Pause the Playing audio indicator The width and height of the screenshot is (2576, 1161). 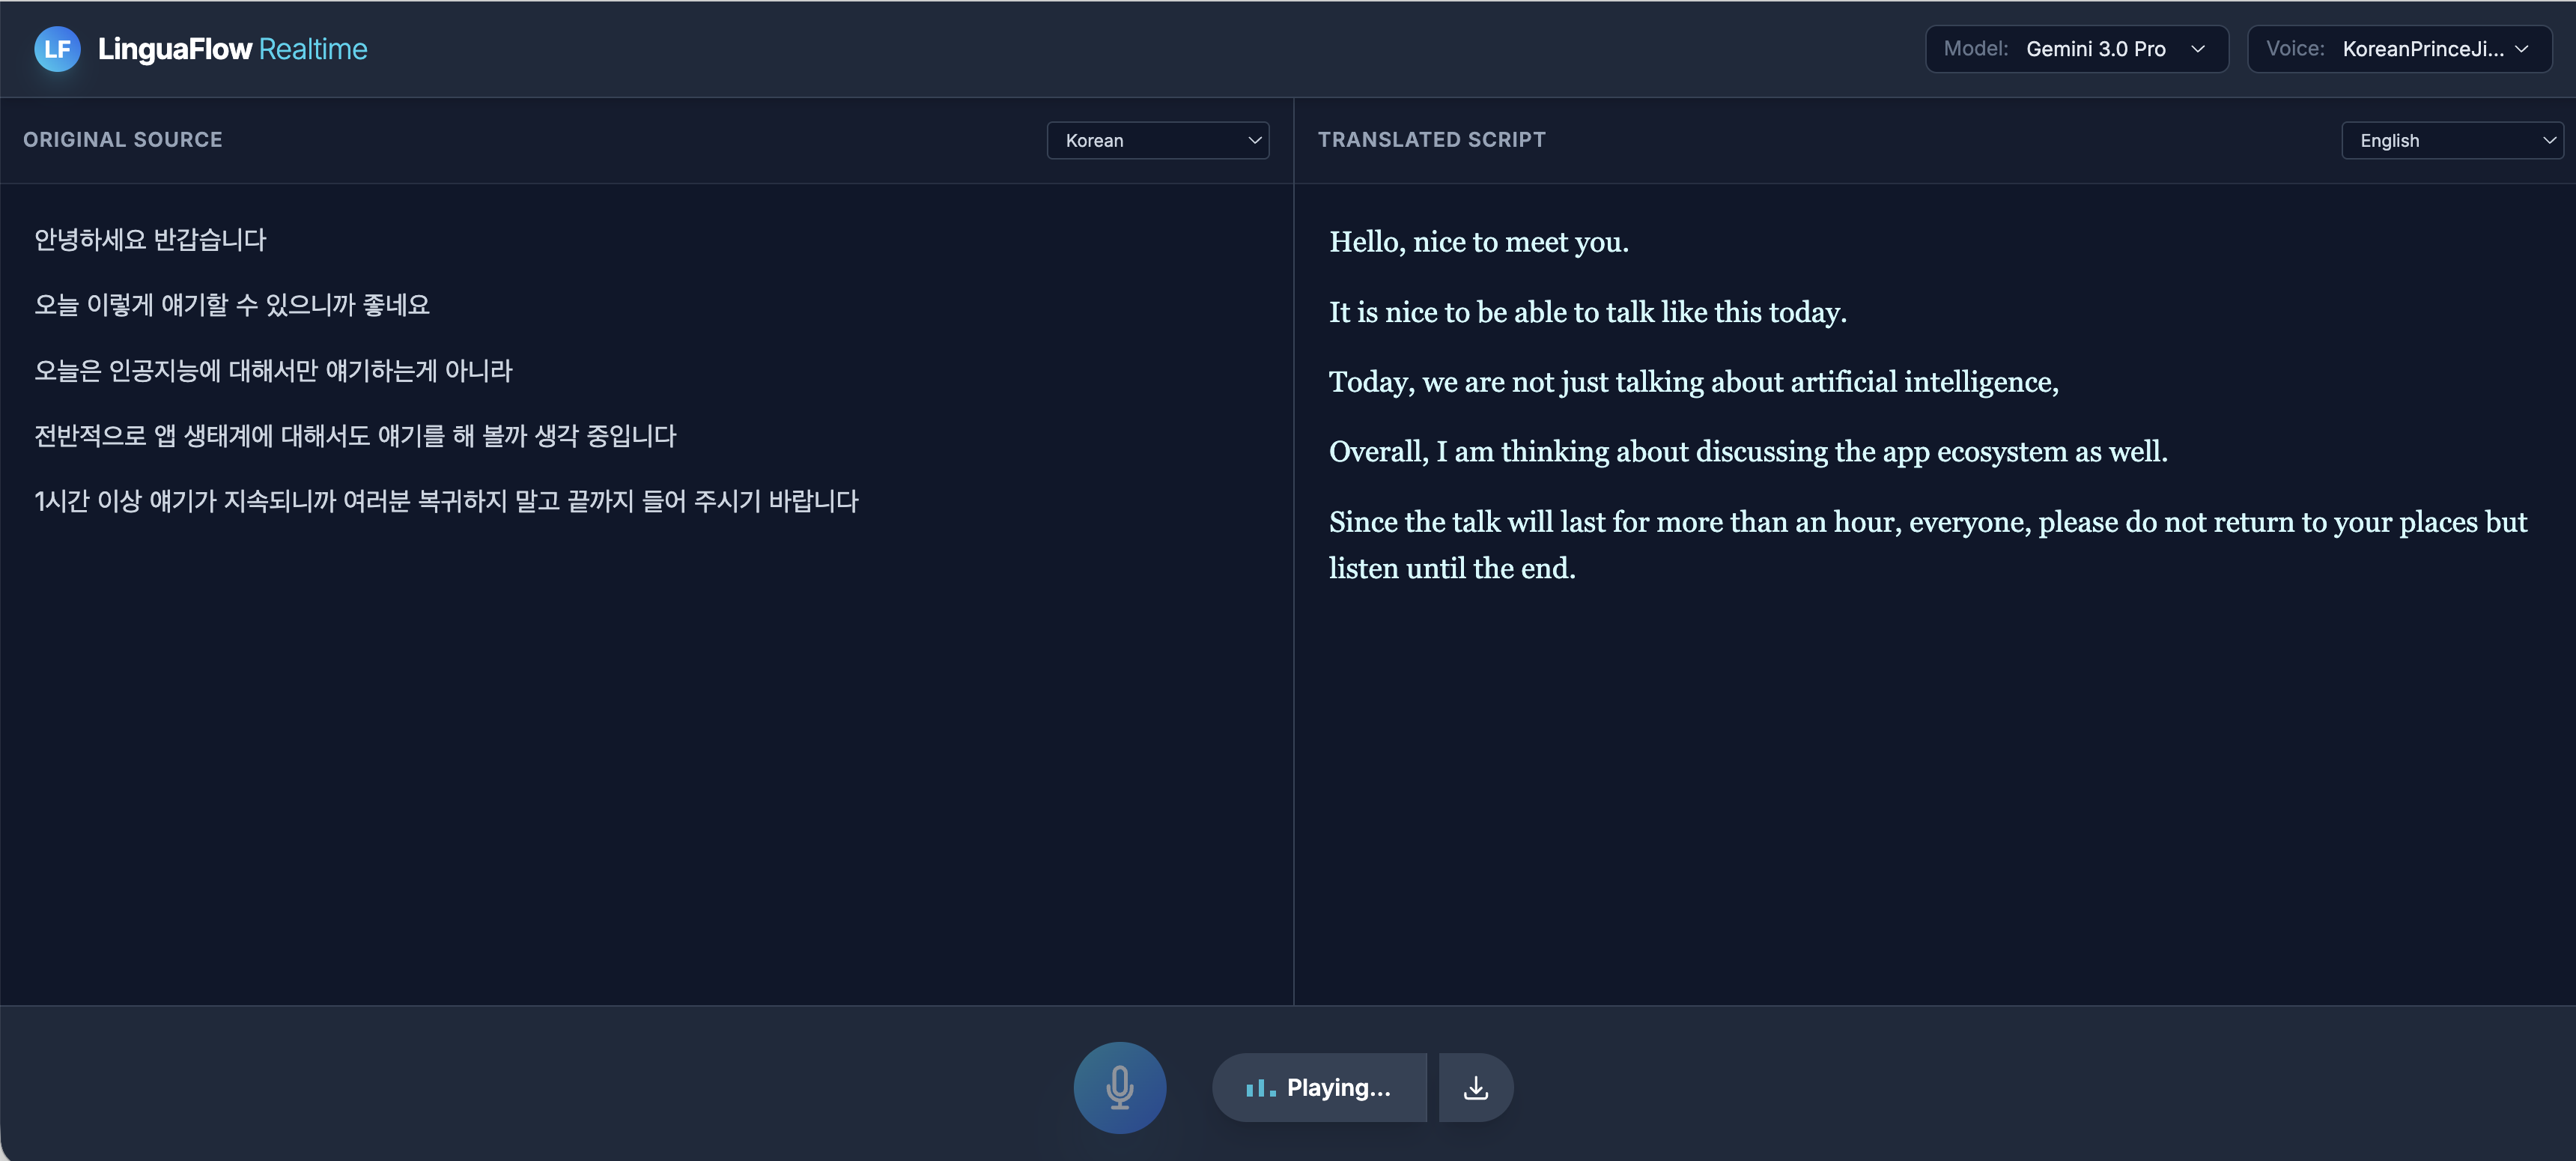tap(1319, 1087)
